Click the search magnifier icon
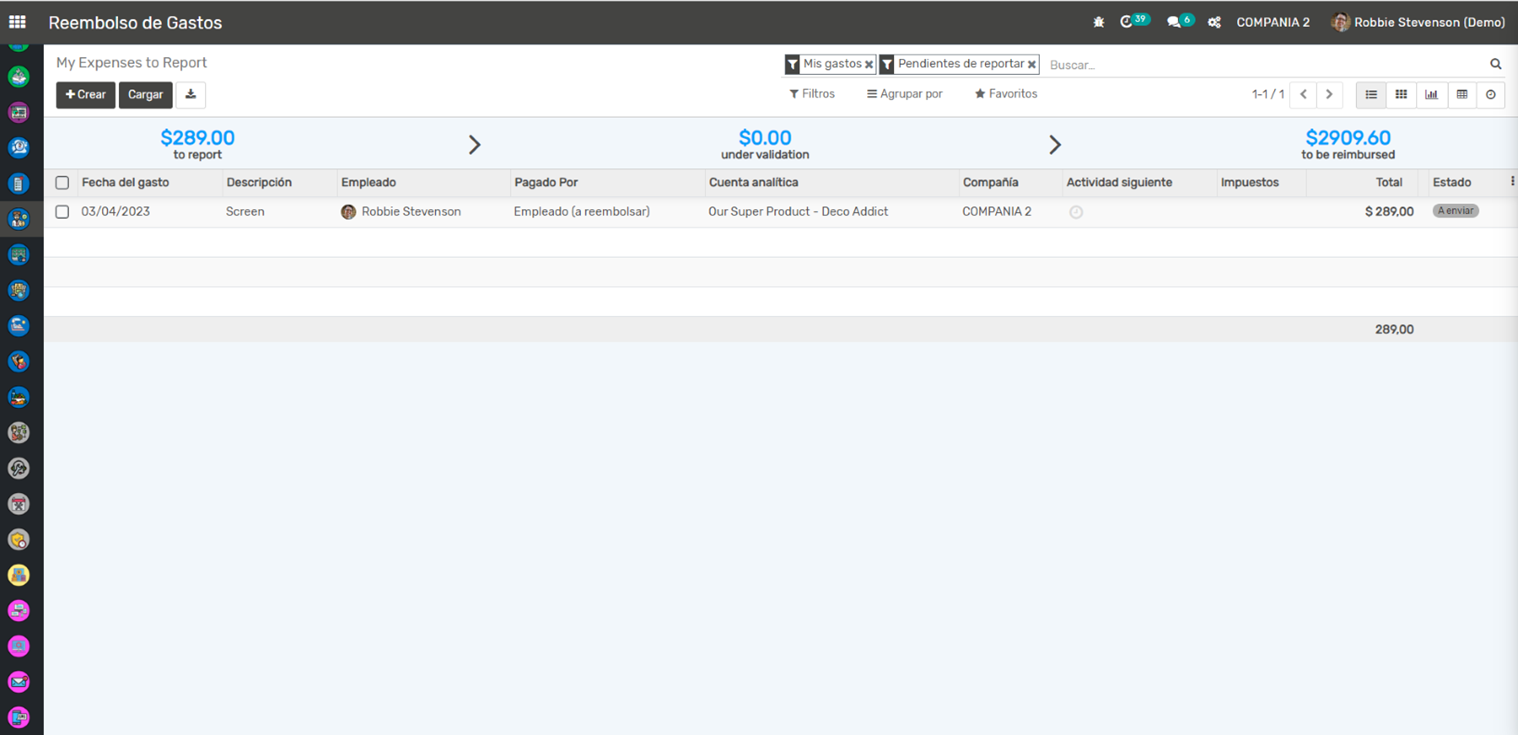Viewport: 1518px width, 735px height. 1496,64
